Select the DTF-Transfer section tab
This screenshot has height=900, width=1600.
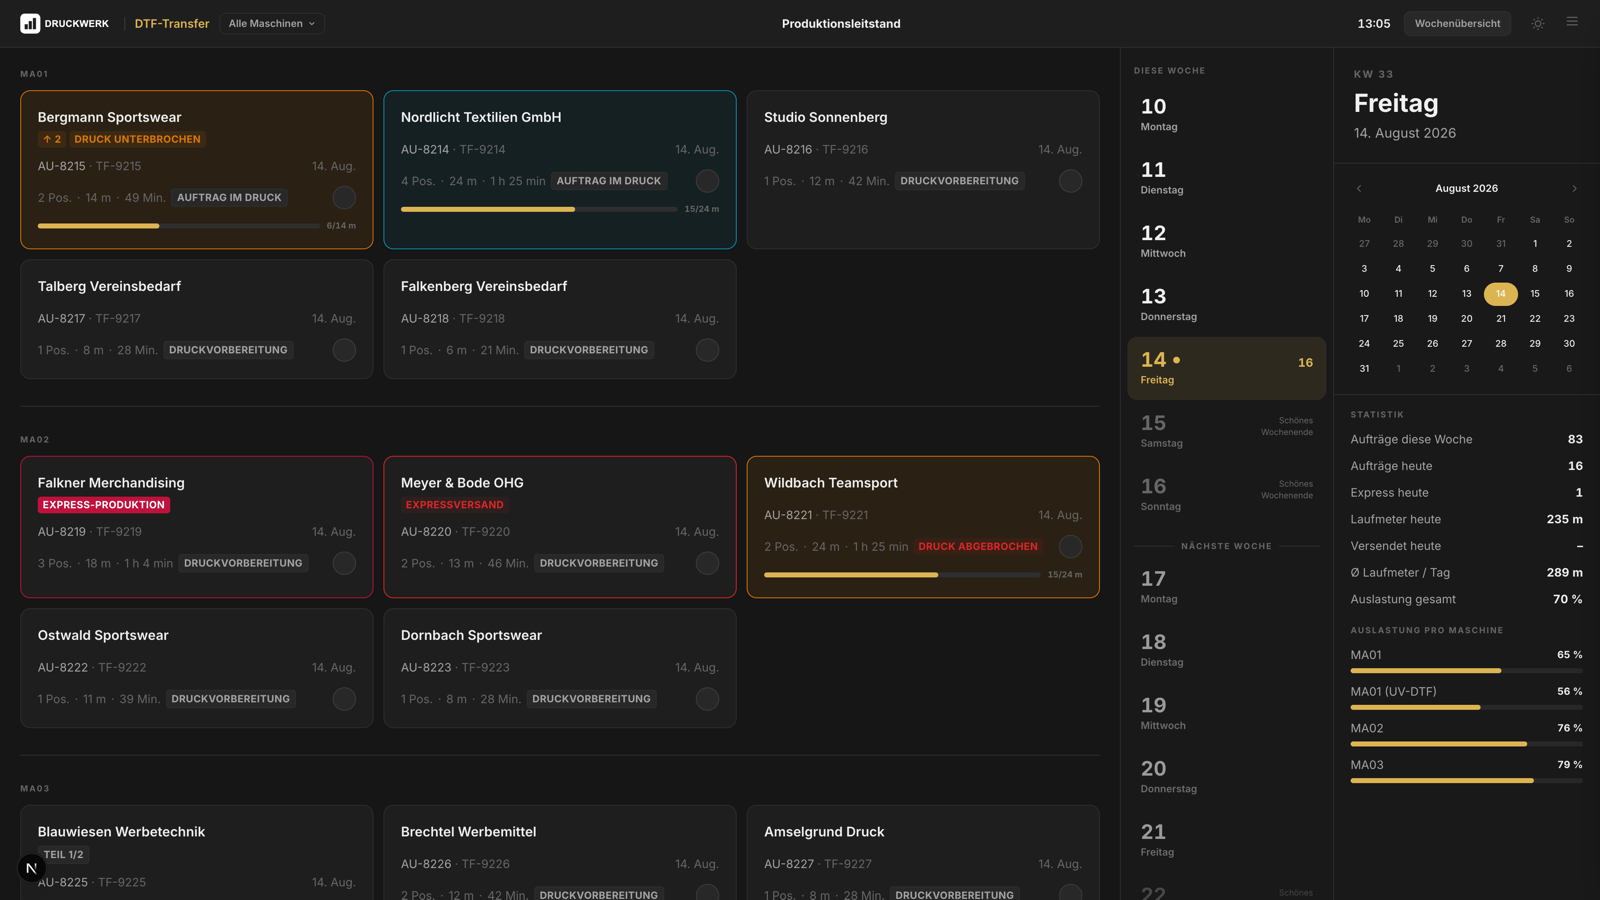(x=172, y=23)
